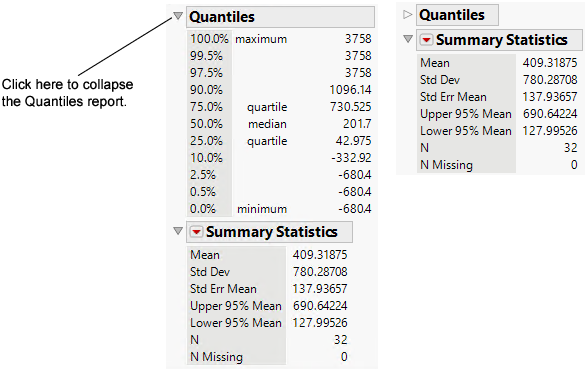Click Std Err Mean value 137.93657 in right panel
This screenshot has height=371, width=587.
550,97
